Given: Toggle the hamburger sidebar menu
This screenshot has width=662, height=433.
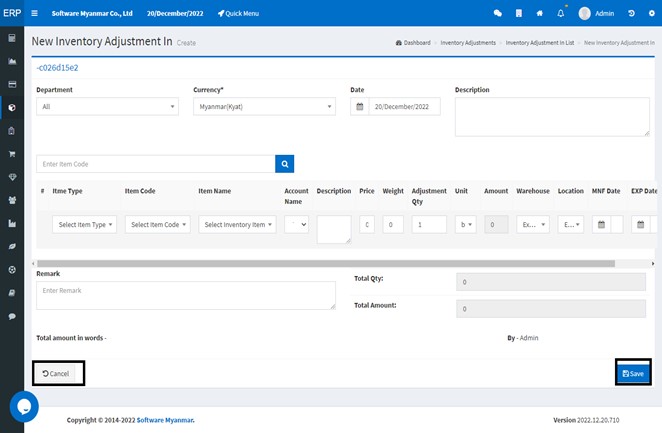Looking at the screenshot, I should (35, 13).
